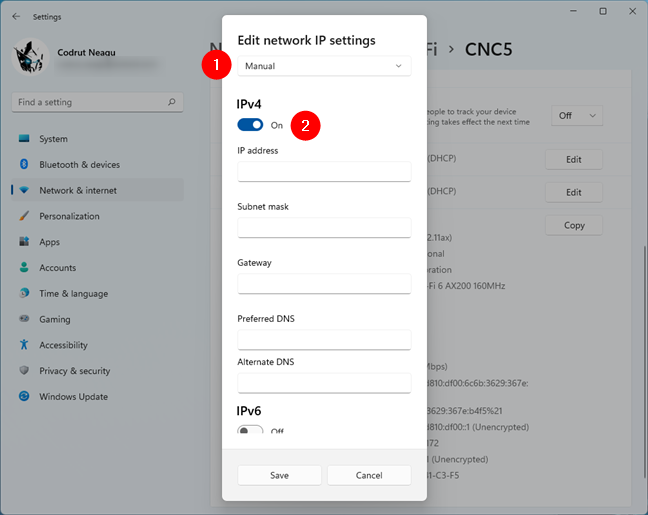Click the Accessibility figure icon

click(24, 344)
